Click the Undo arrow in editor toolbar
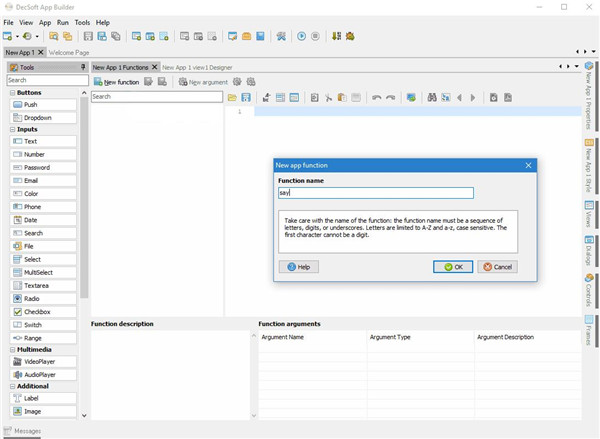Screen dimensions: 600x439 [376, 98]
